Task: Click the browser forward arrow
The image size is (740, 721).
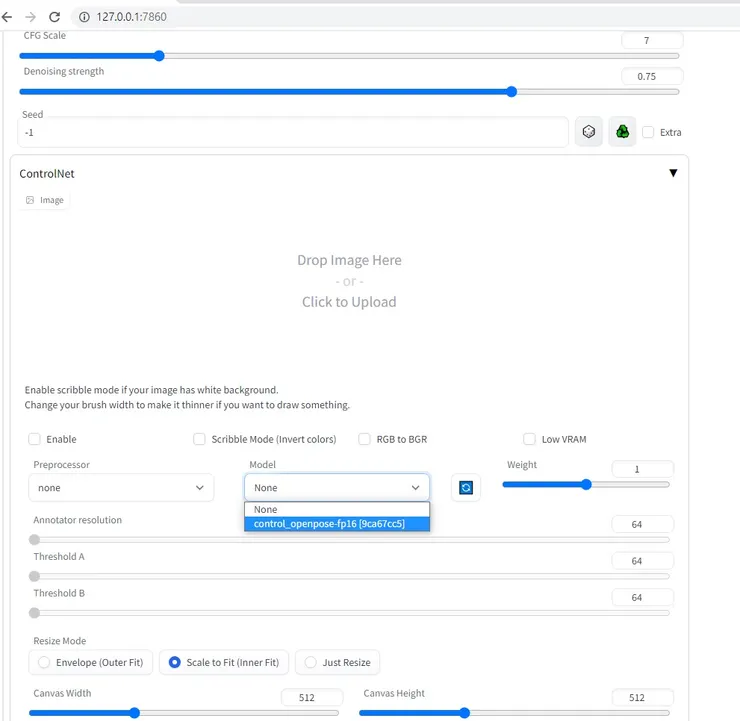Action: [31, 17]
